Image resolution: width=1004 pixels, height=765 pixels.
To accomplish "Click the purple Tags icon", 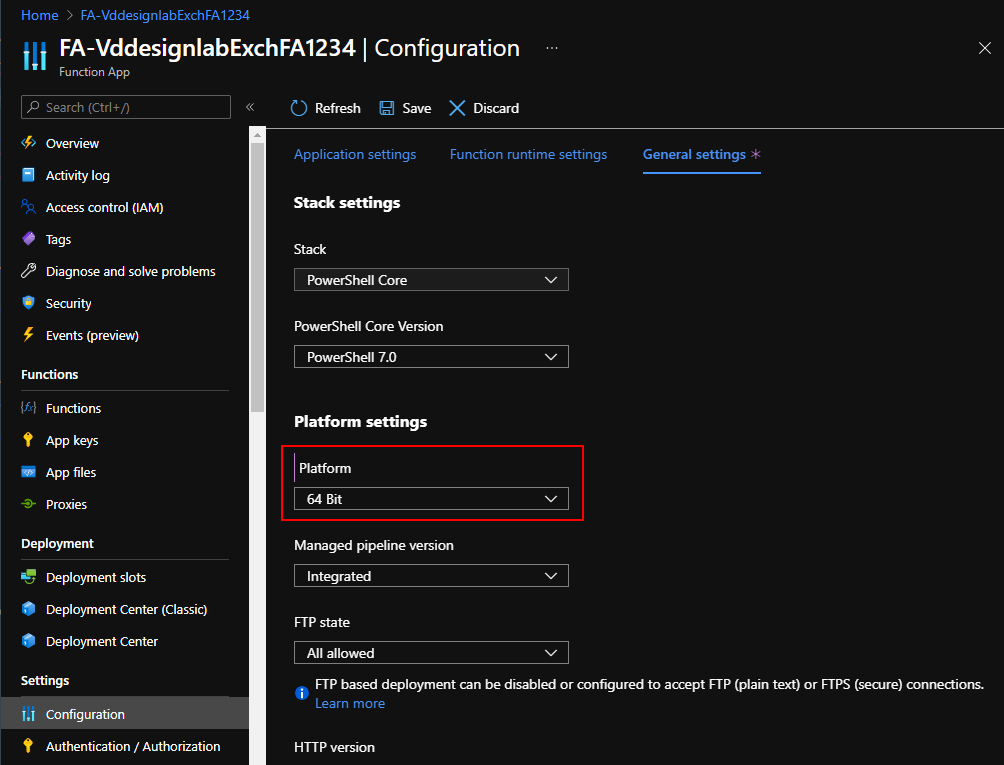I will click(x=28, y=239).
